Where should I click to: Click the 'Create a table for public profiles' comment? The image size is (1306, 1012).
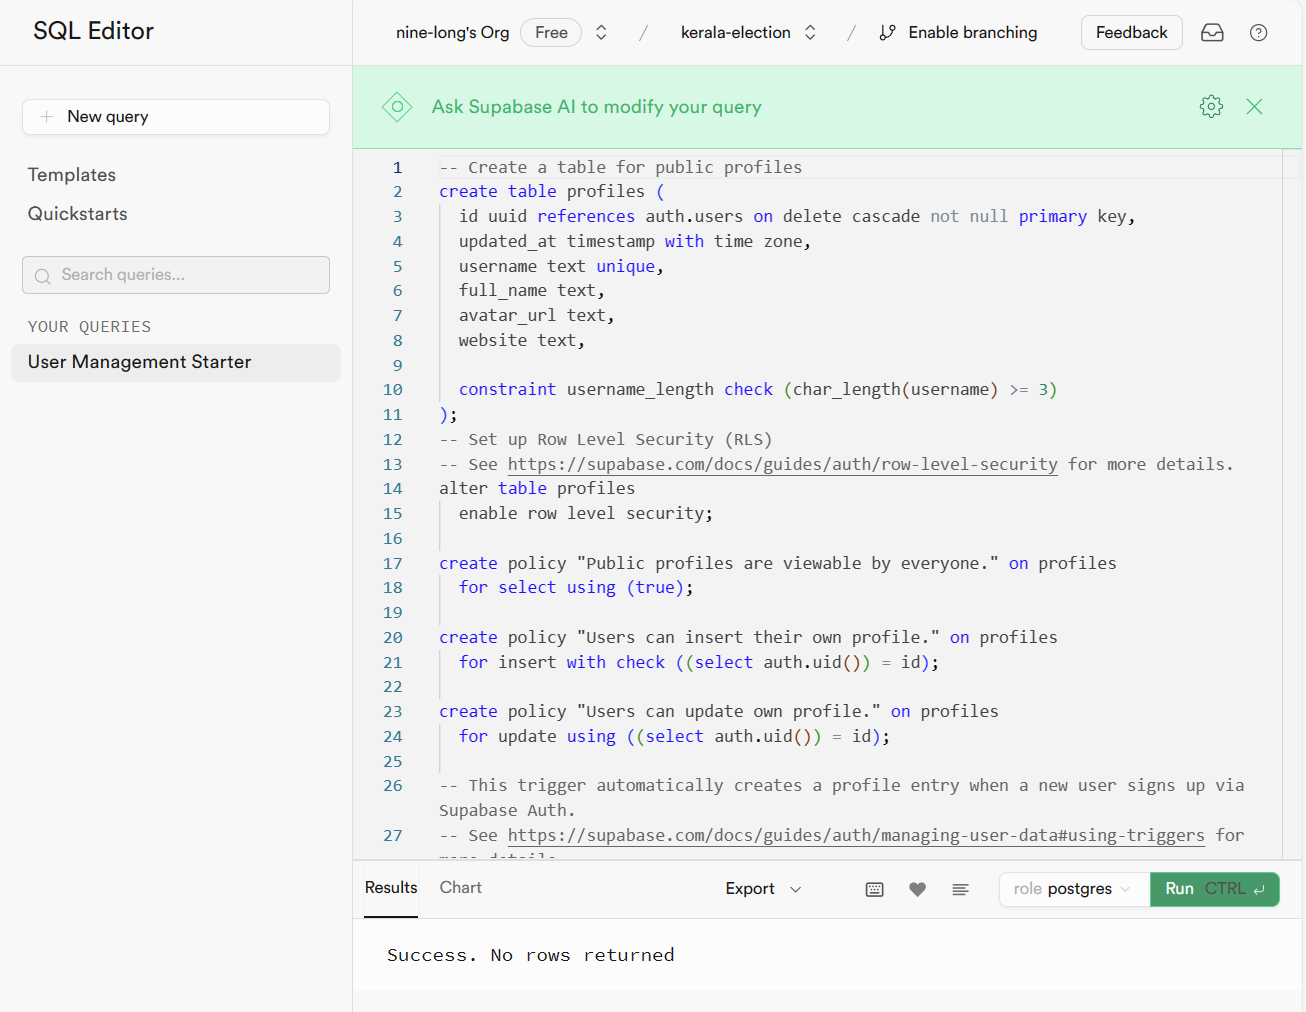635,167
